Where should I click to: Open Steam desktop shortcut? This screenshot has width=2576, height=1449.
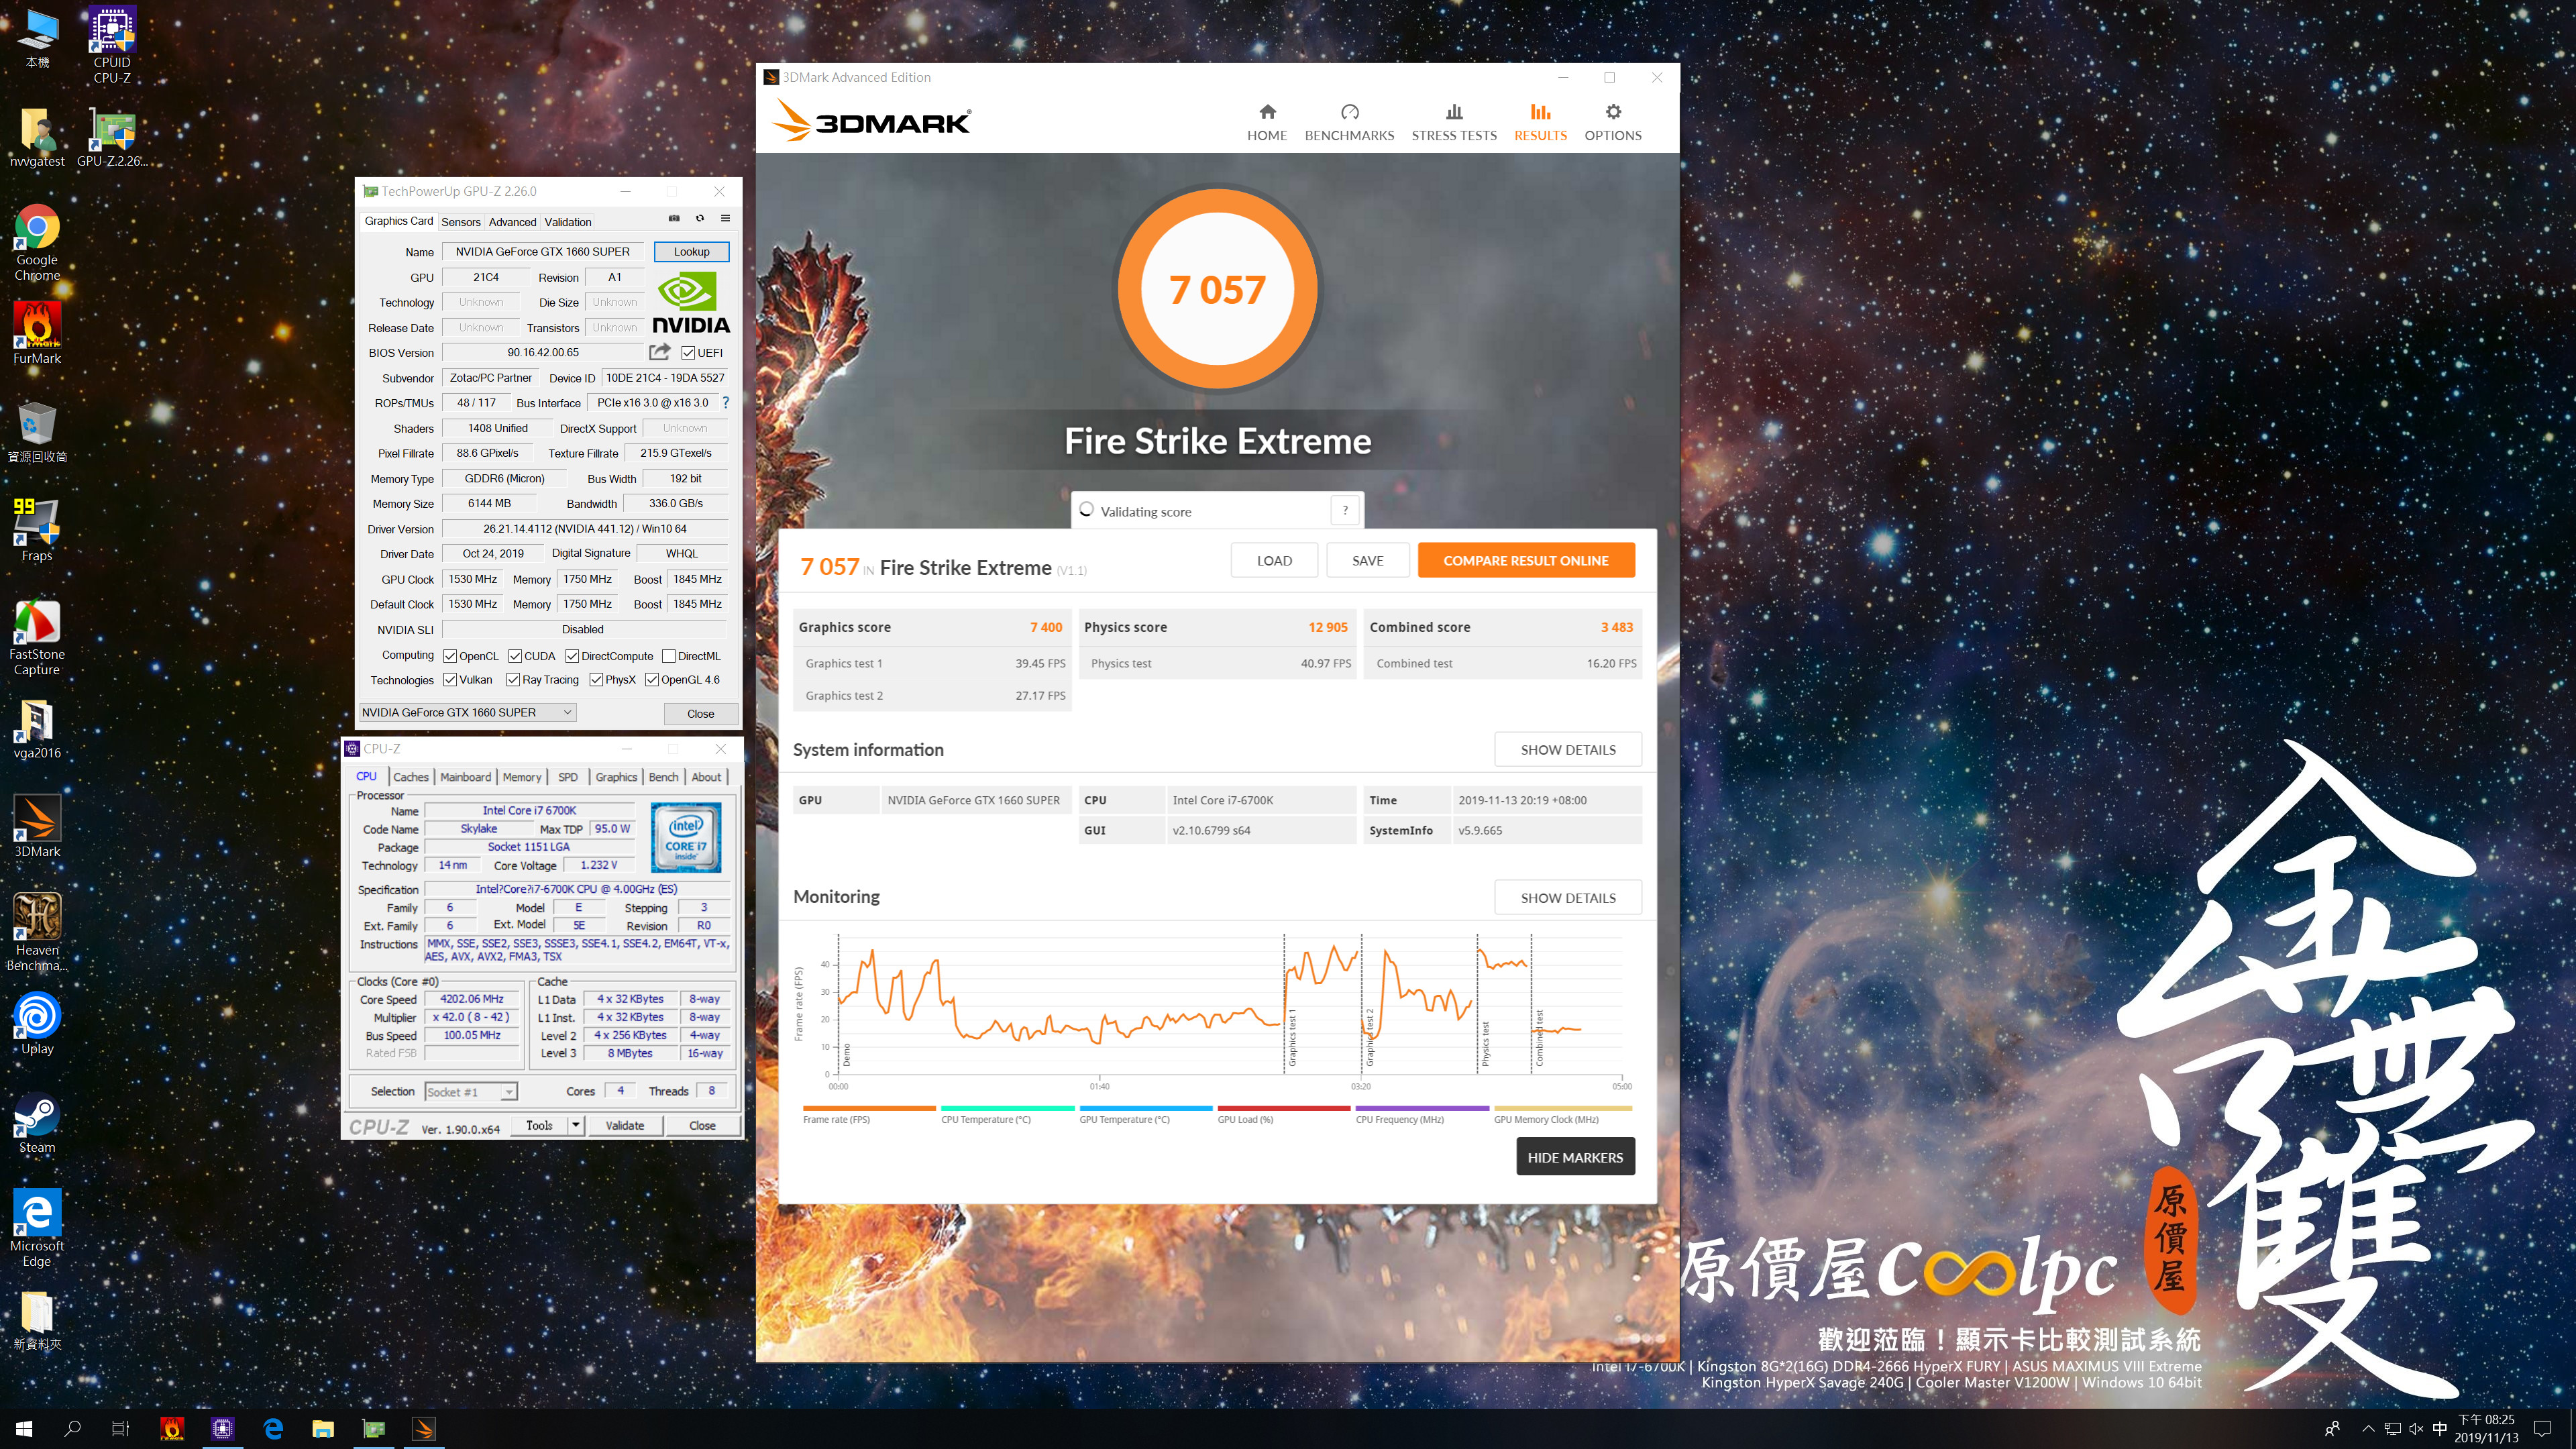click(x=37, y=1123)
